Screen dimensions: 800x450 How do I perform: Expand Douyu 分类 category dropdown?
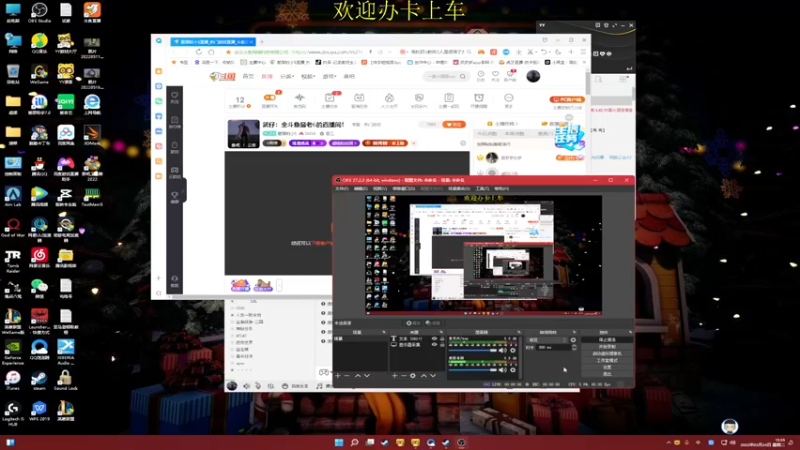287,76
